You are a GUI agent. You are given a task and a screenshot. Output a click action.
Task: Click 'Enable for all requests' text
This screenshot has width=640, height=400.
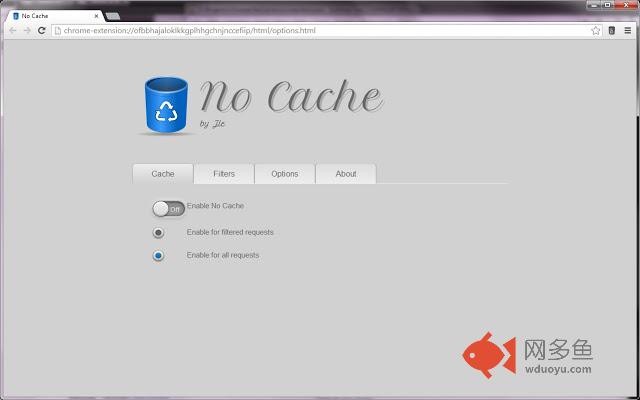pos(222,255)
